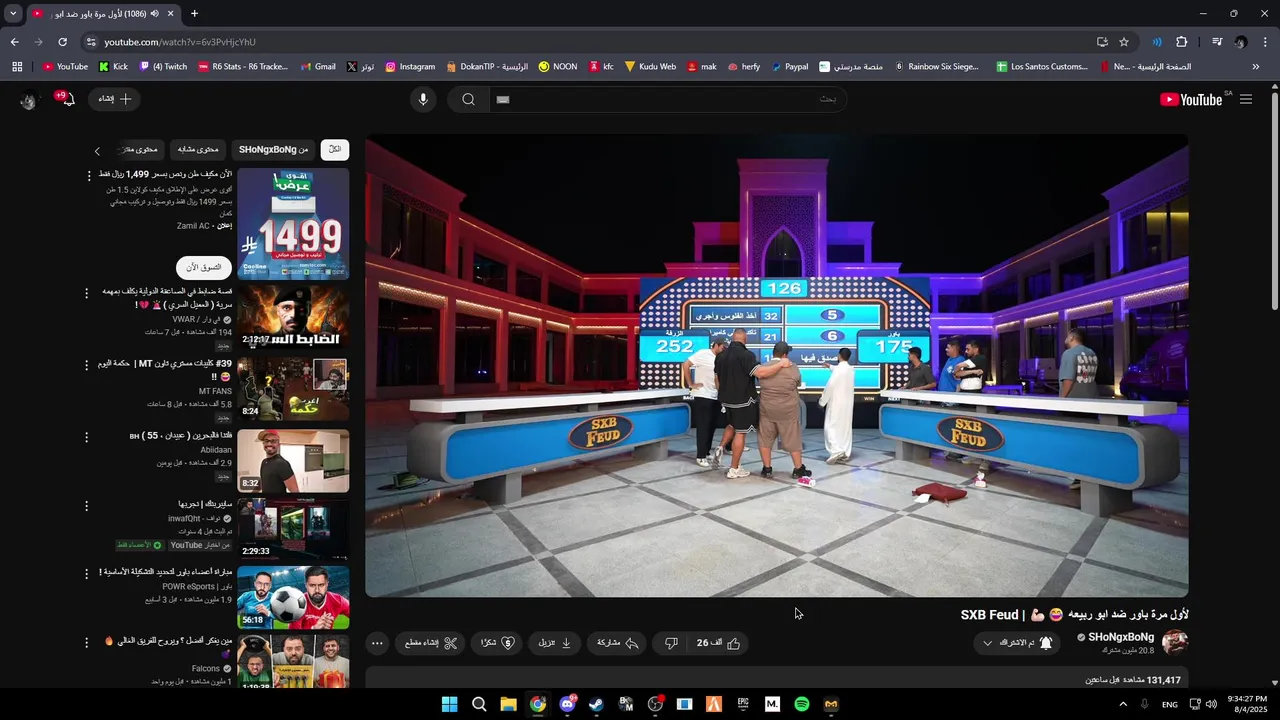The image size is (1280, 720).
Task: Open MT FANS #39 video thumbnail
Action: point(293,388)
